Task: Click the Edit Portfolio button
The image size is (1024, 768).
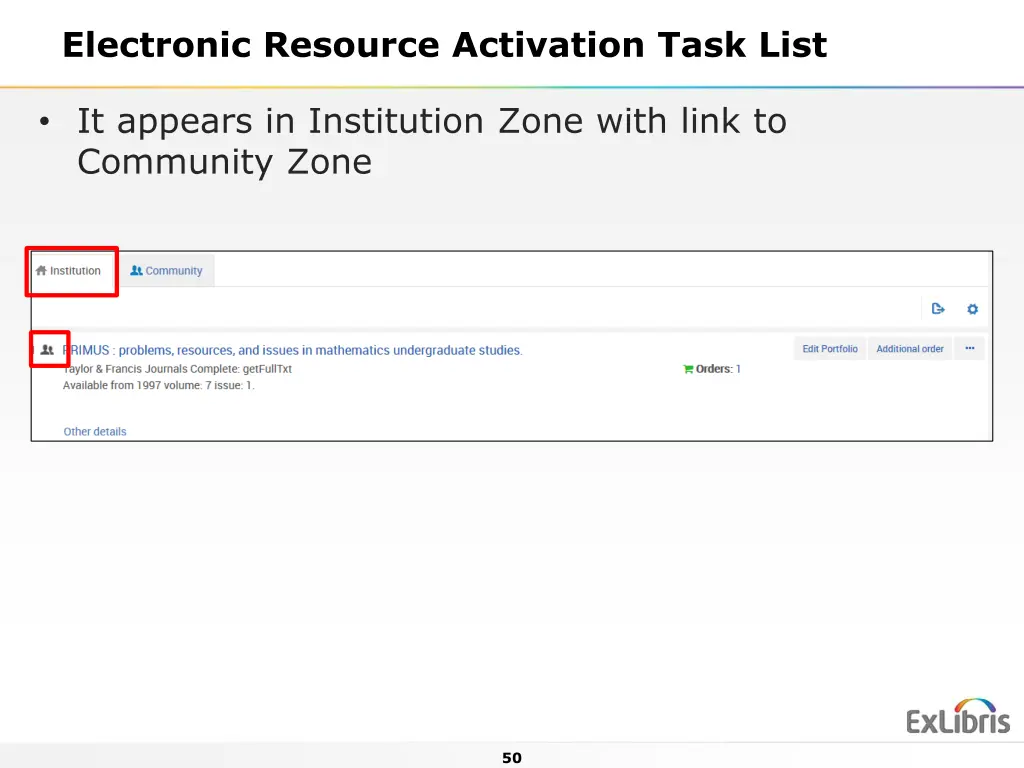Action: click(829, 349)
